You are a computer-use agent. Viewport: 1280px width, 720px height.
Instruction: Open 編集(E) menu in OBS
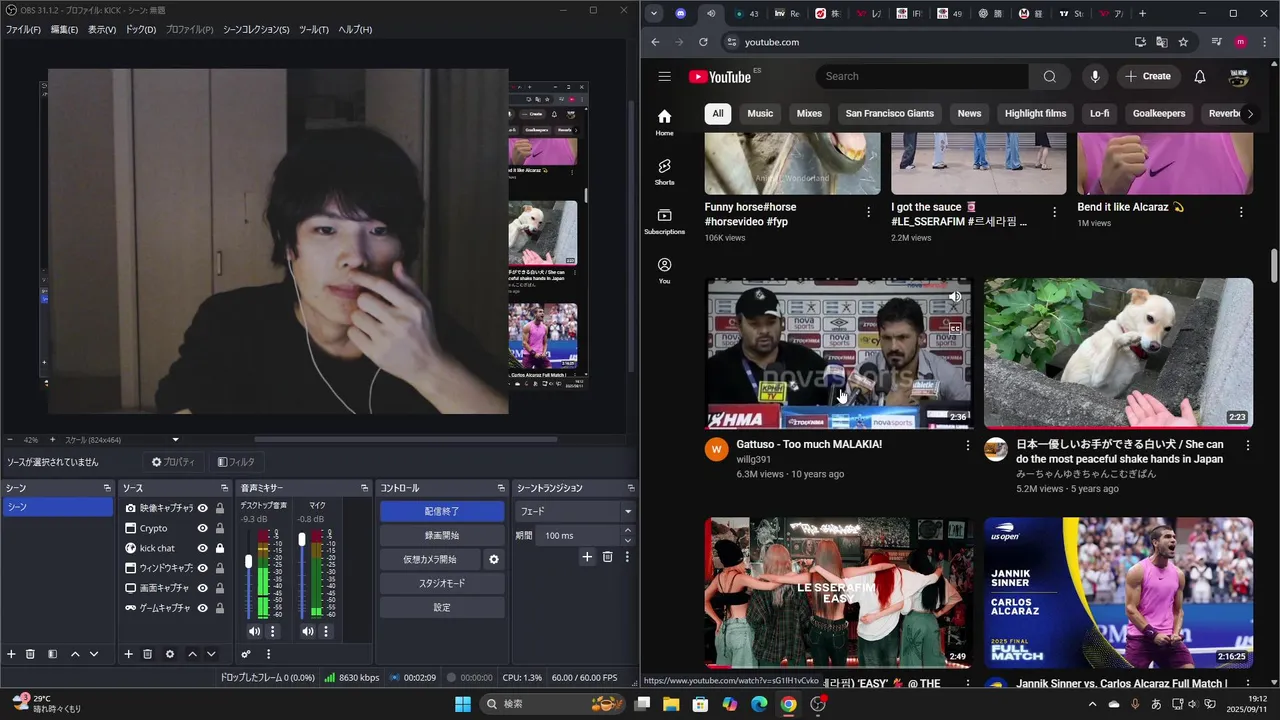point(64,30)
